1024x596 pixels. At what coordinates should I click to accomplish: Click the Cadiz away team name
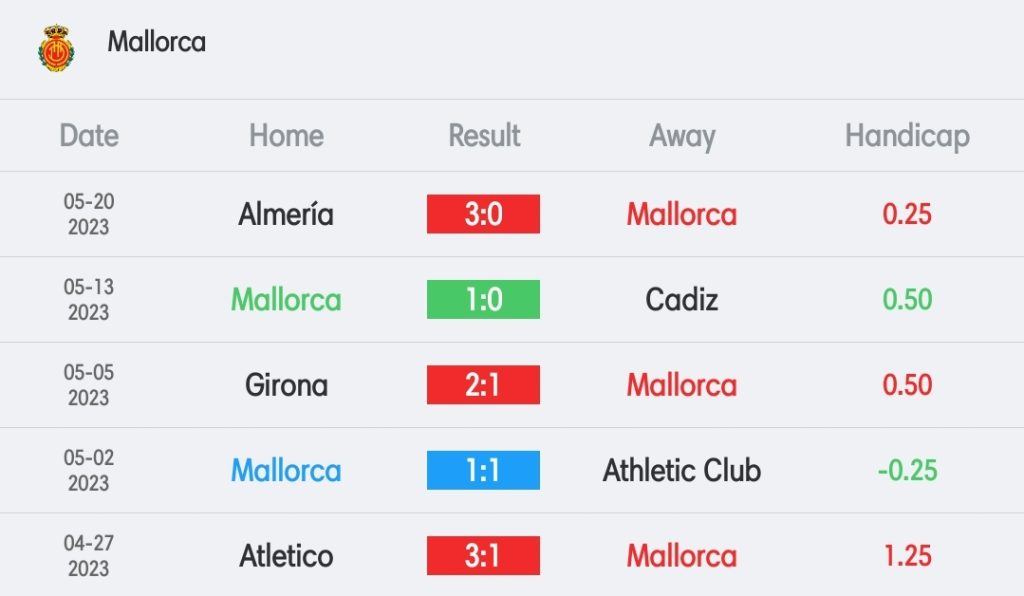pos(682,300)
